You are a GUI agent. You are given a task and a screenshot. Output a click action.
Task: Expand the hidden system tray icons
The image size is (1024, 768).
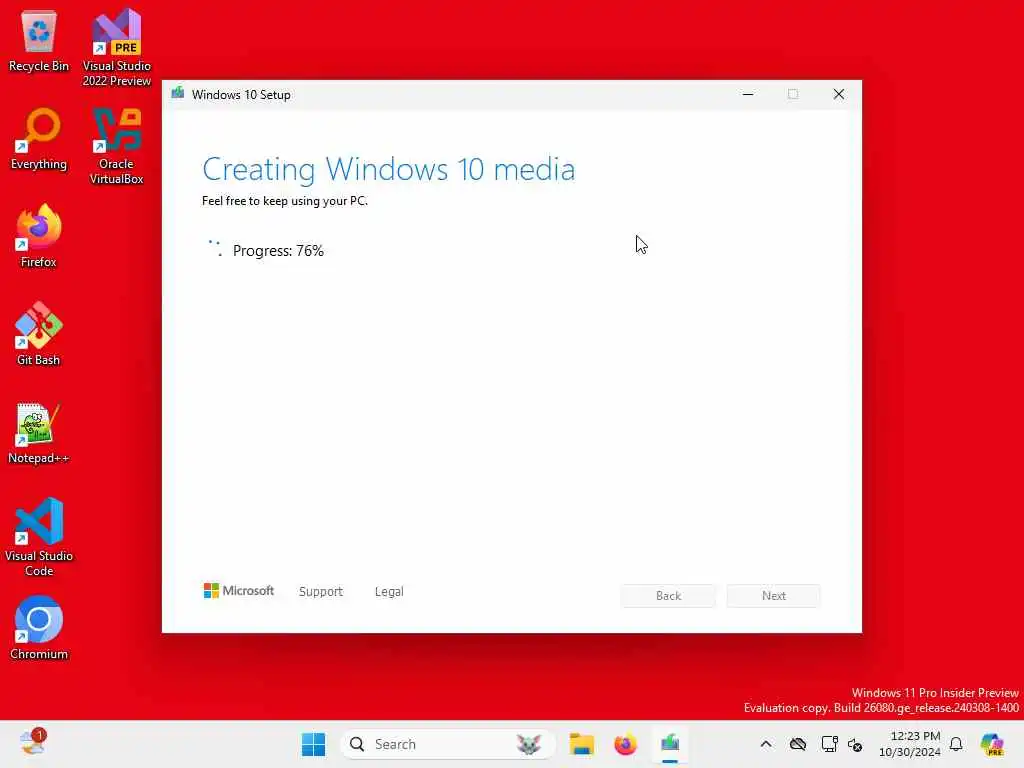coord(766,744)
